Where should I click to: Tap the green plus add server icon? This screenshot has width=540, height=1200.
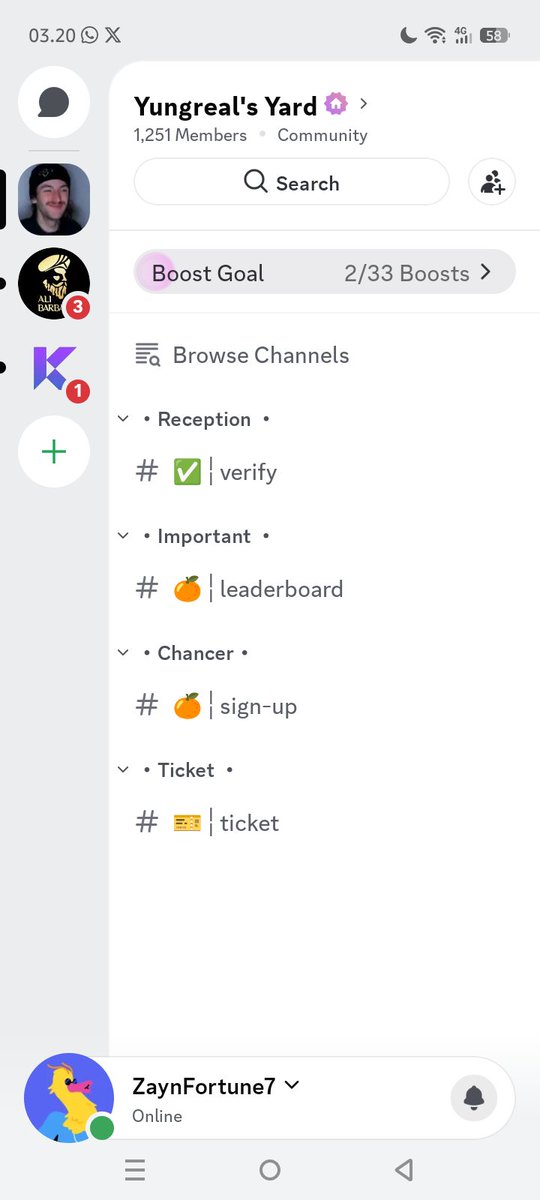tap(54, 452)
